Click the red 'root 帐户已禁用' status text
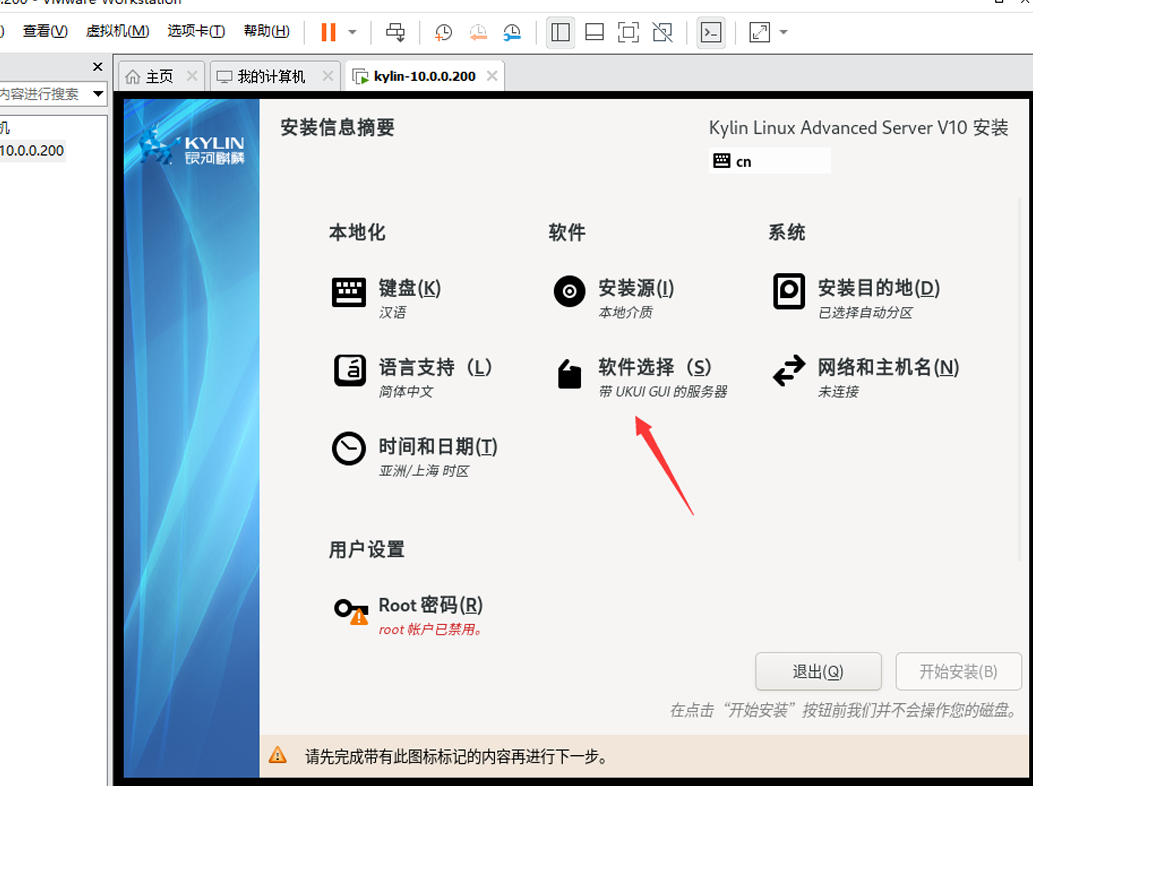1170x876 pixels. click(431, 629)
